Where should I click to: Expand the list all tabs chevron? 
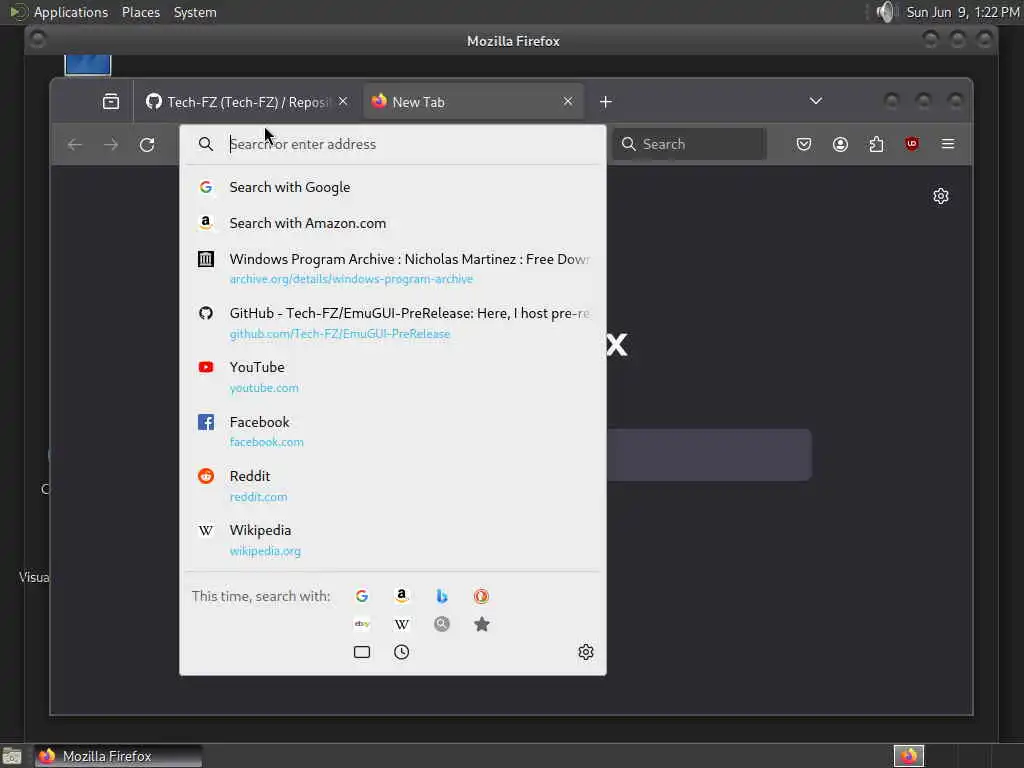coord(816,101)
